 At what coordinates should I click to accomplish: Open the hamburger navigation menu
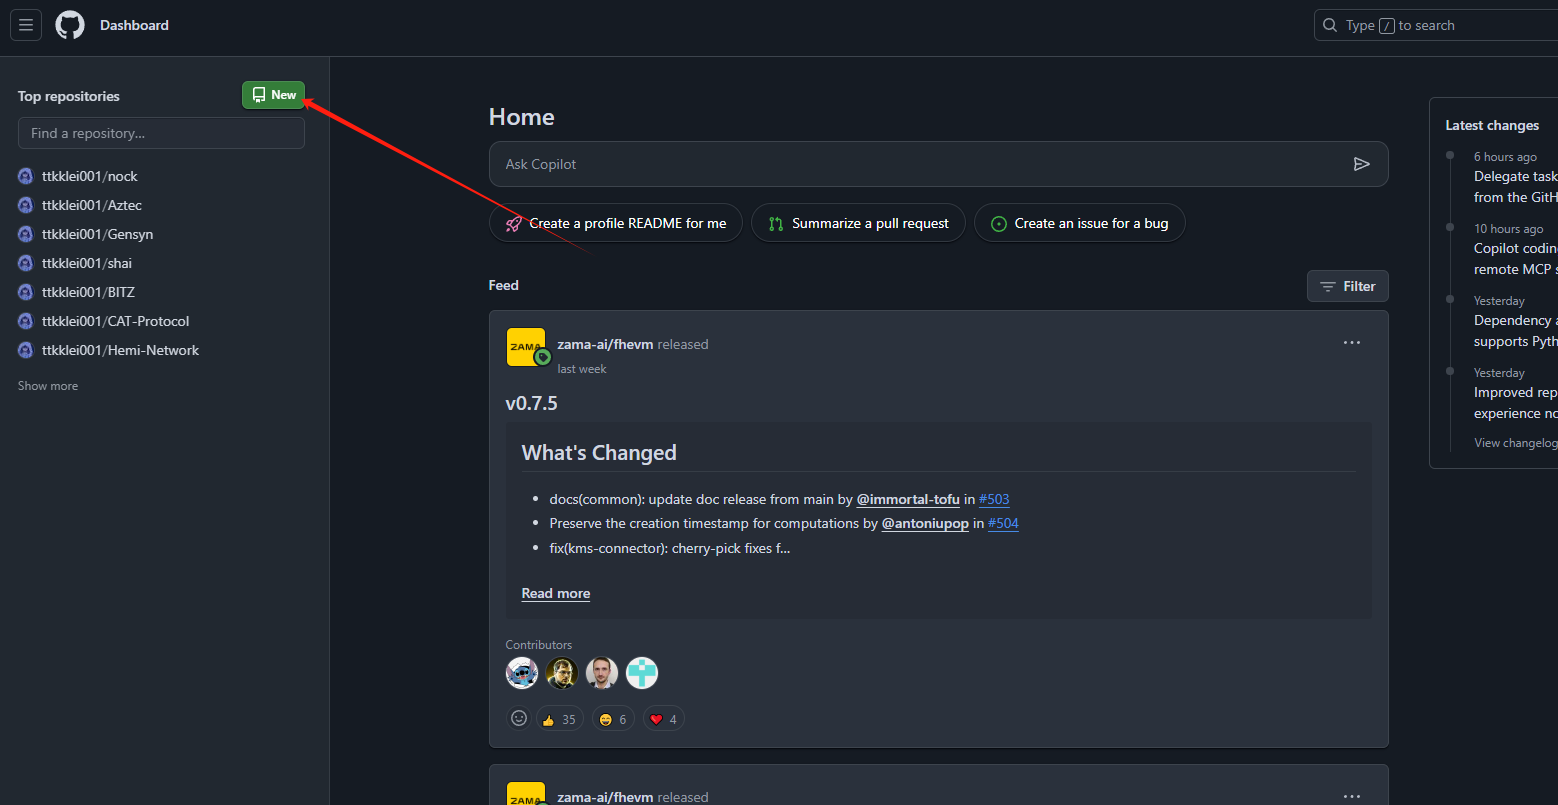click(26, 25)
